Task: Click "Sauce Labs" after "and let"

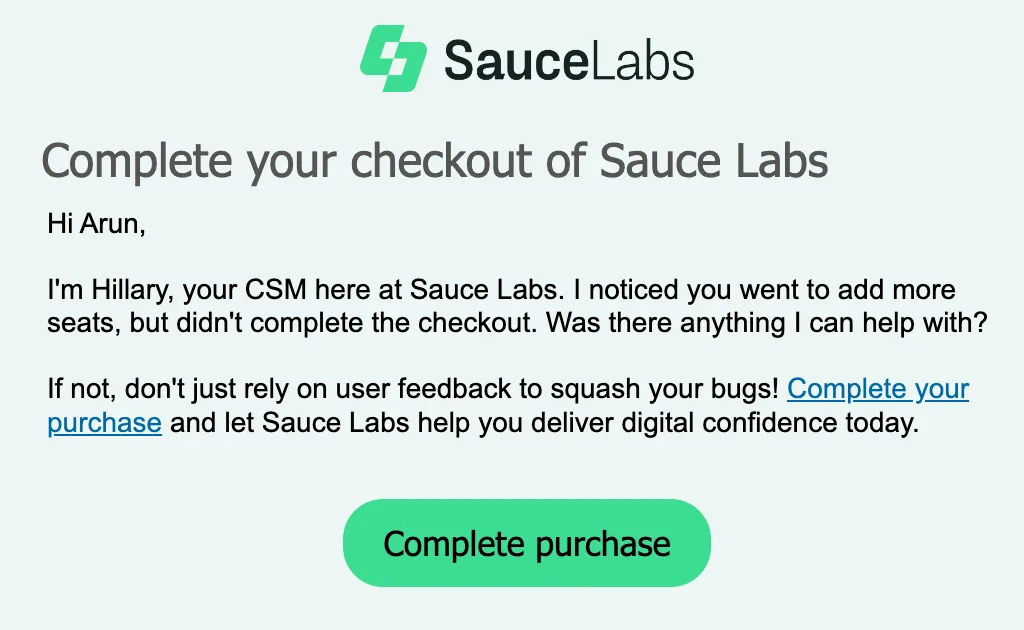Action: [336, 423]
